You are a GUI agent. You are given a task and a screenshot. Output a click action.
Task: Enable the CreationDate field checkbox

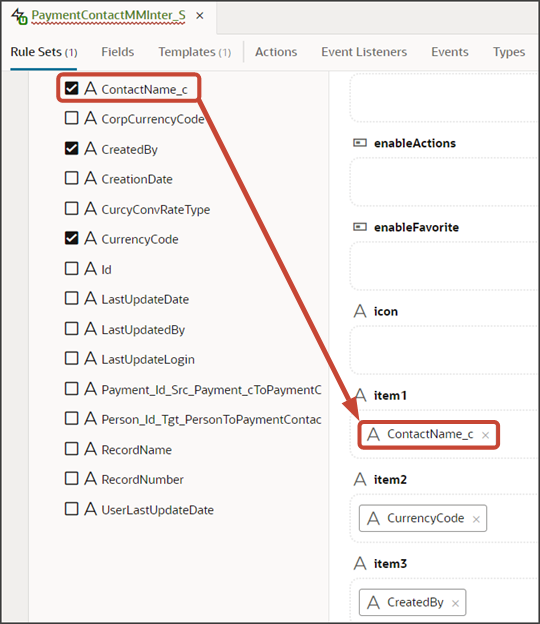tap(72, 178)
